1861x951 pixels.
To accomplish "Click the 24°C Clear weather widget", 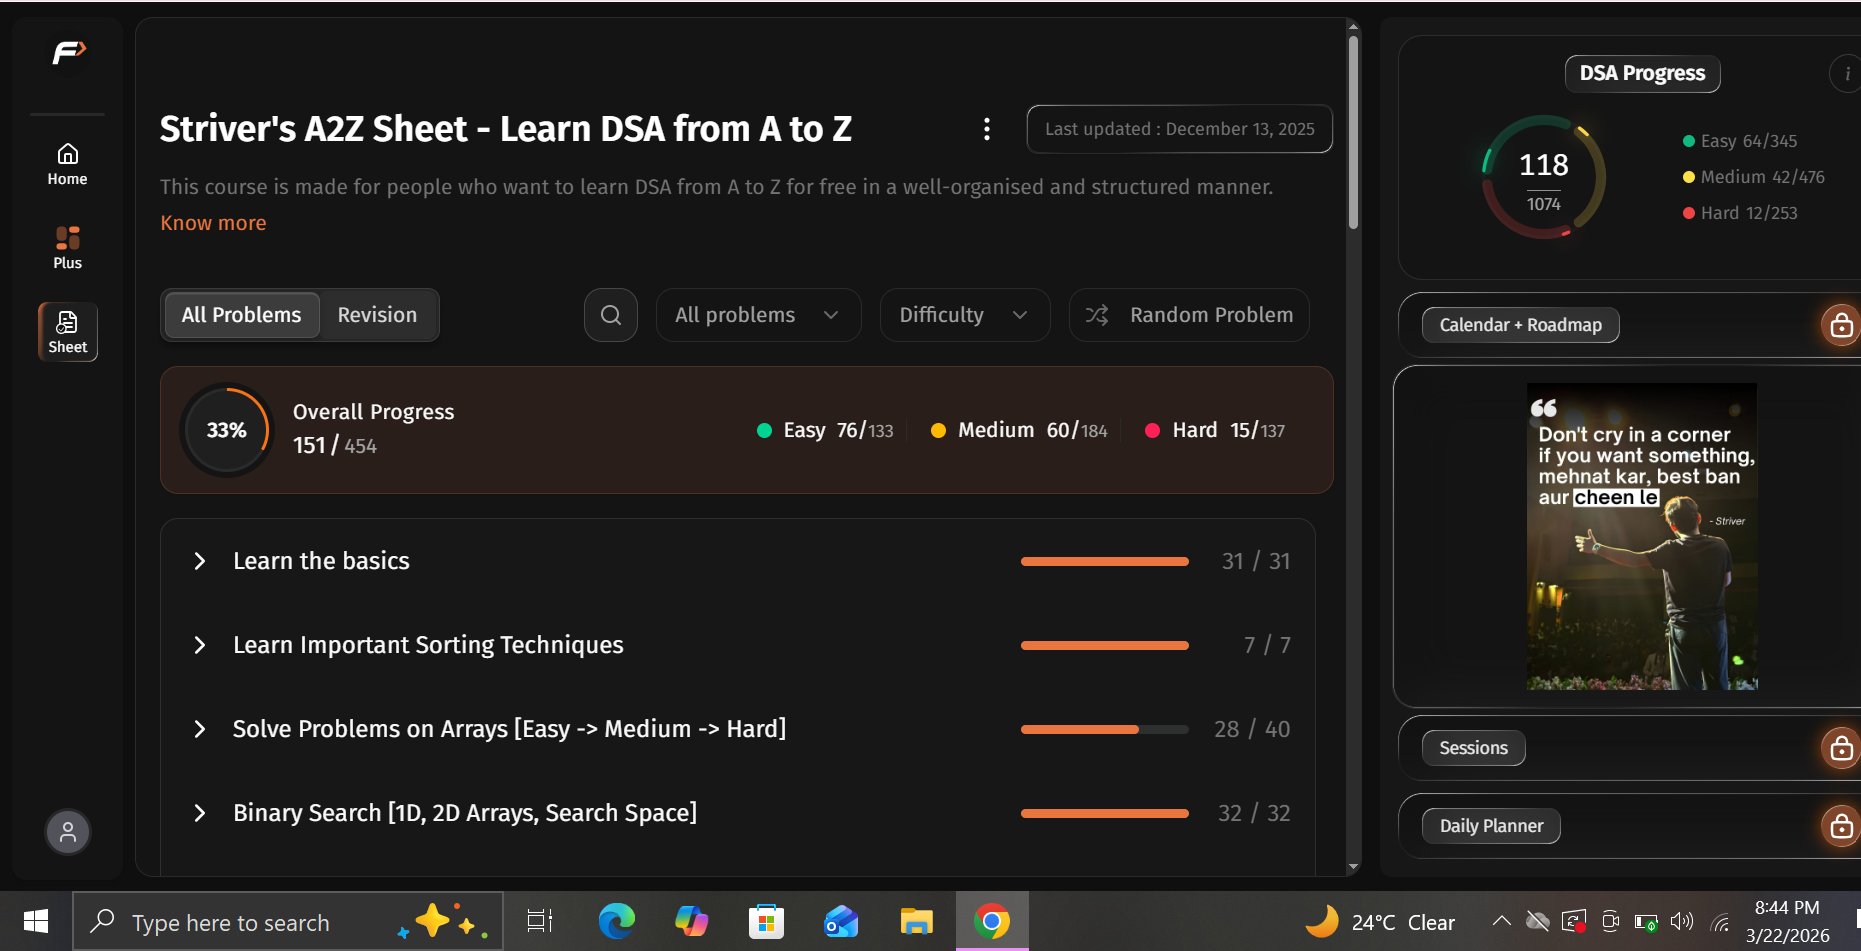I will coord(1380,921).
